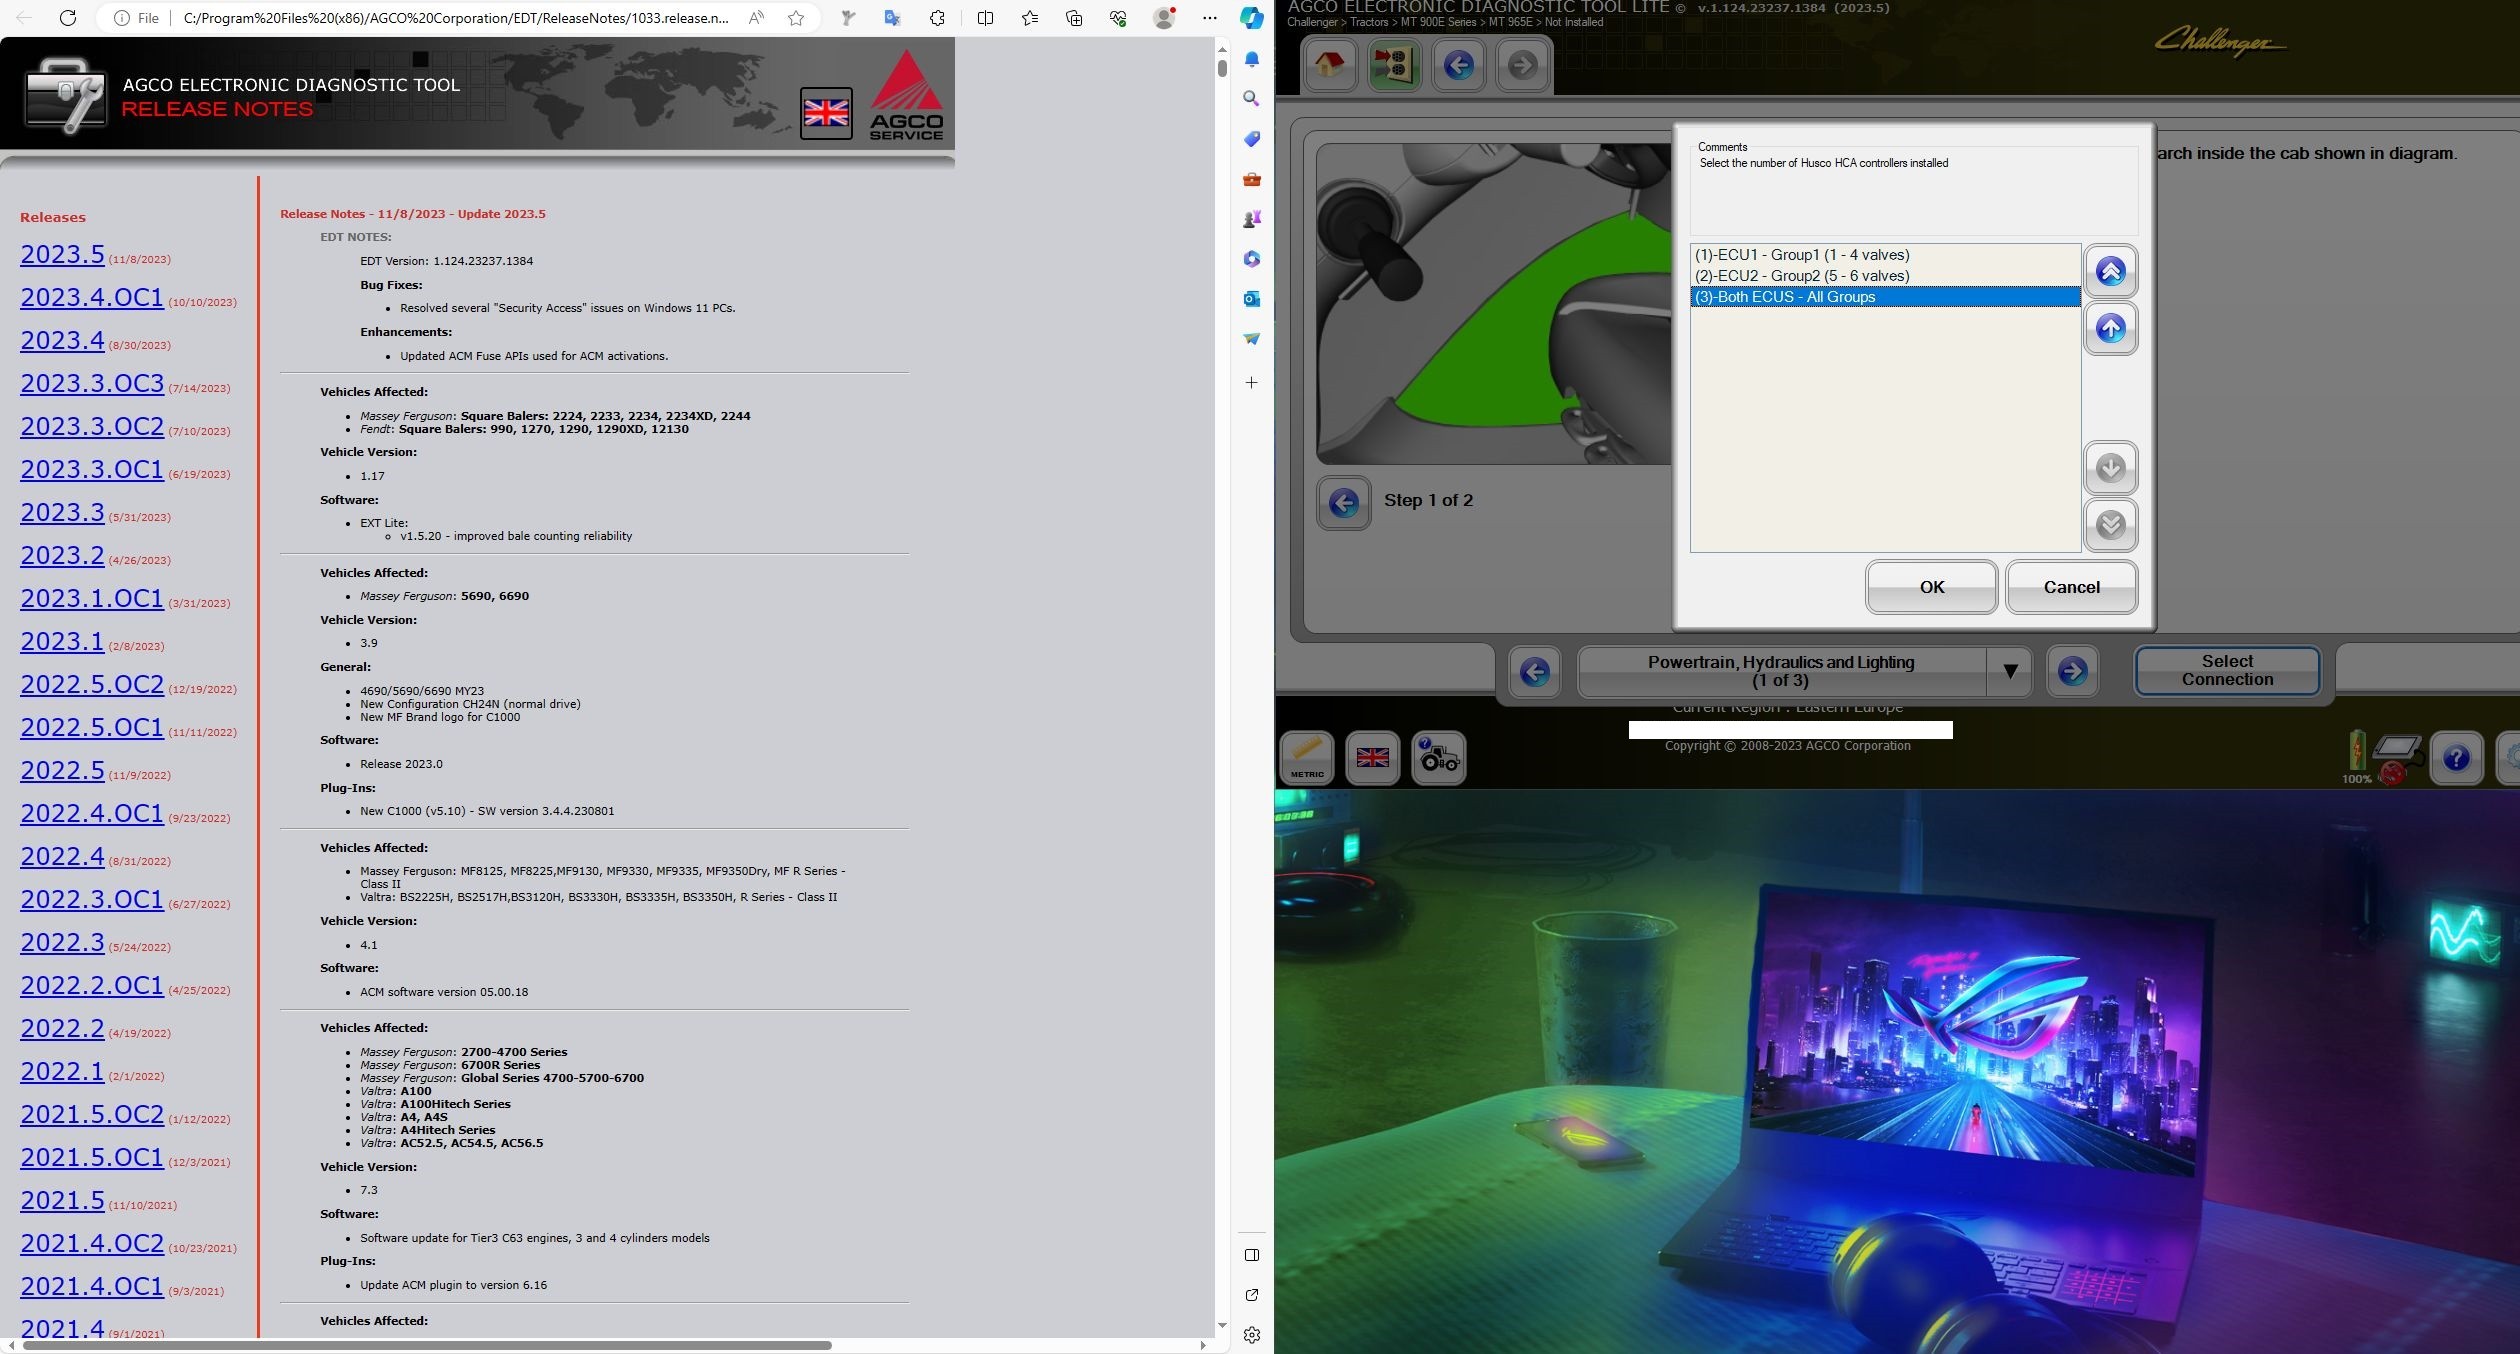Change language with EDT UK flag icon
The image size is (2520, 1354).
tap(1372, 758)
